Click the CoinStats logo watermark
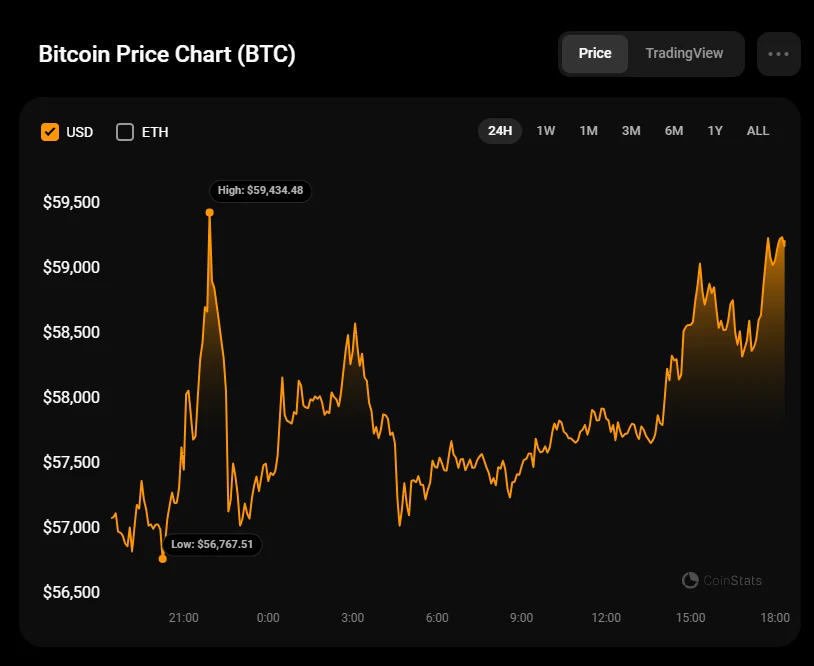814x666 pixels. click(x=721, y=580)
